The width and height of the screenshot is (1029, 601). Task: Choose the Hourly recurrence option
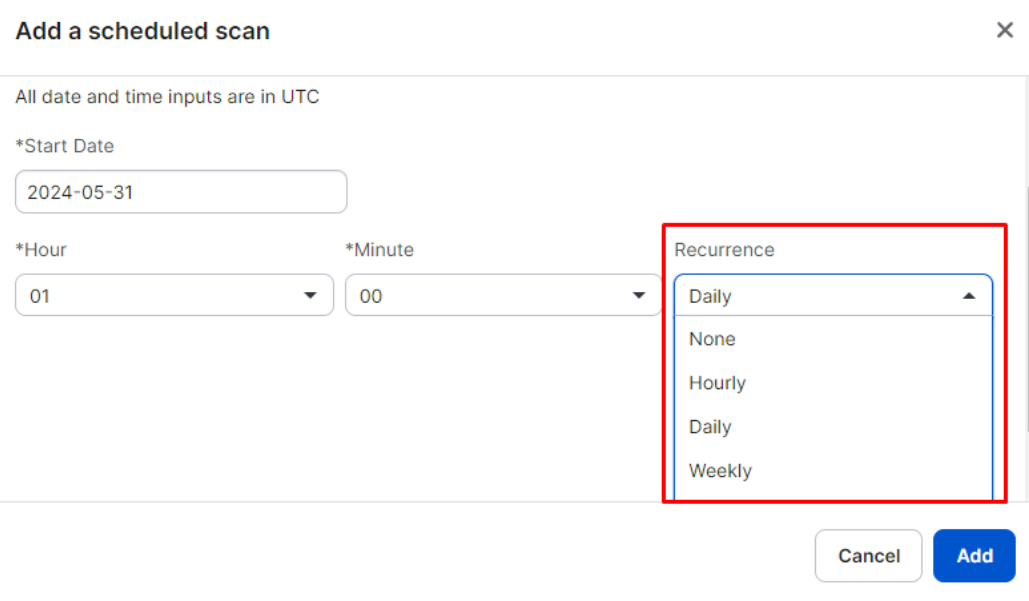717,383
